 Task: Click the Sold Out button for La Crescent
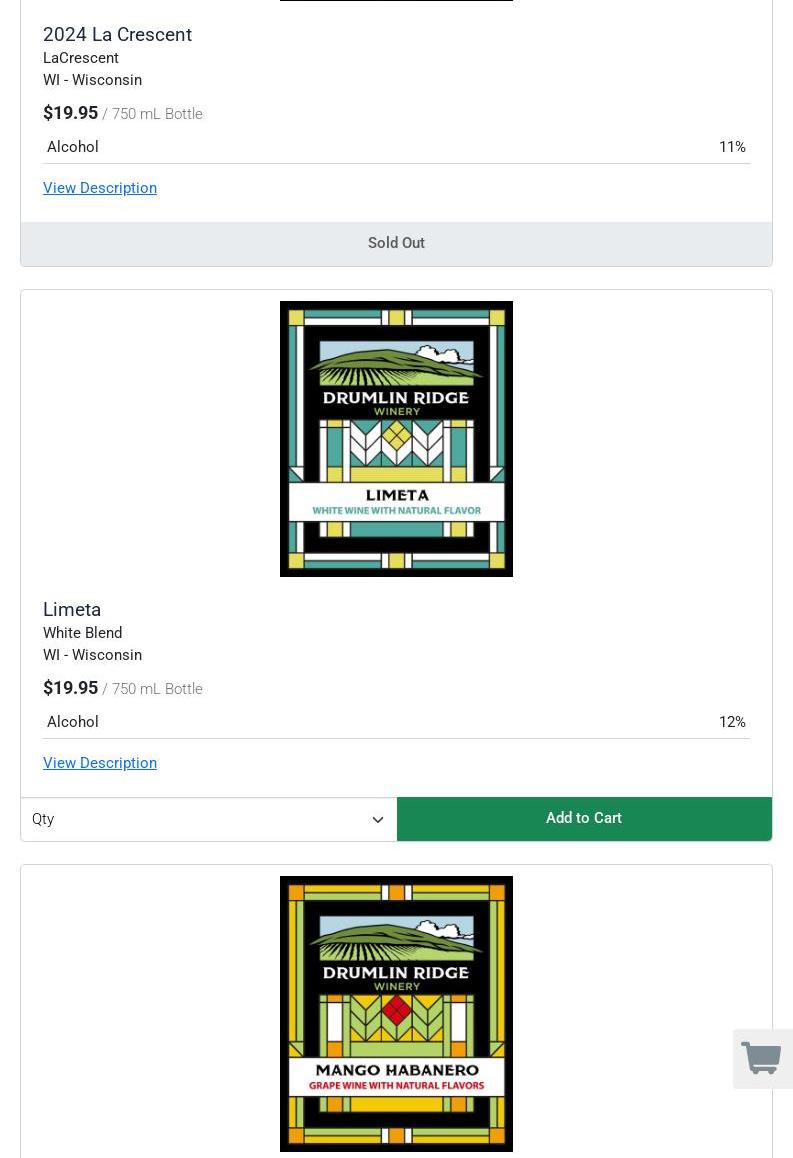(396, 243)
